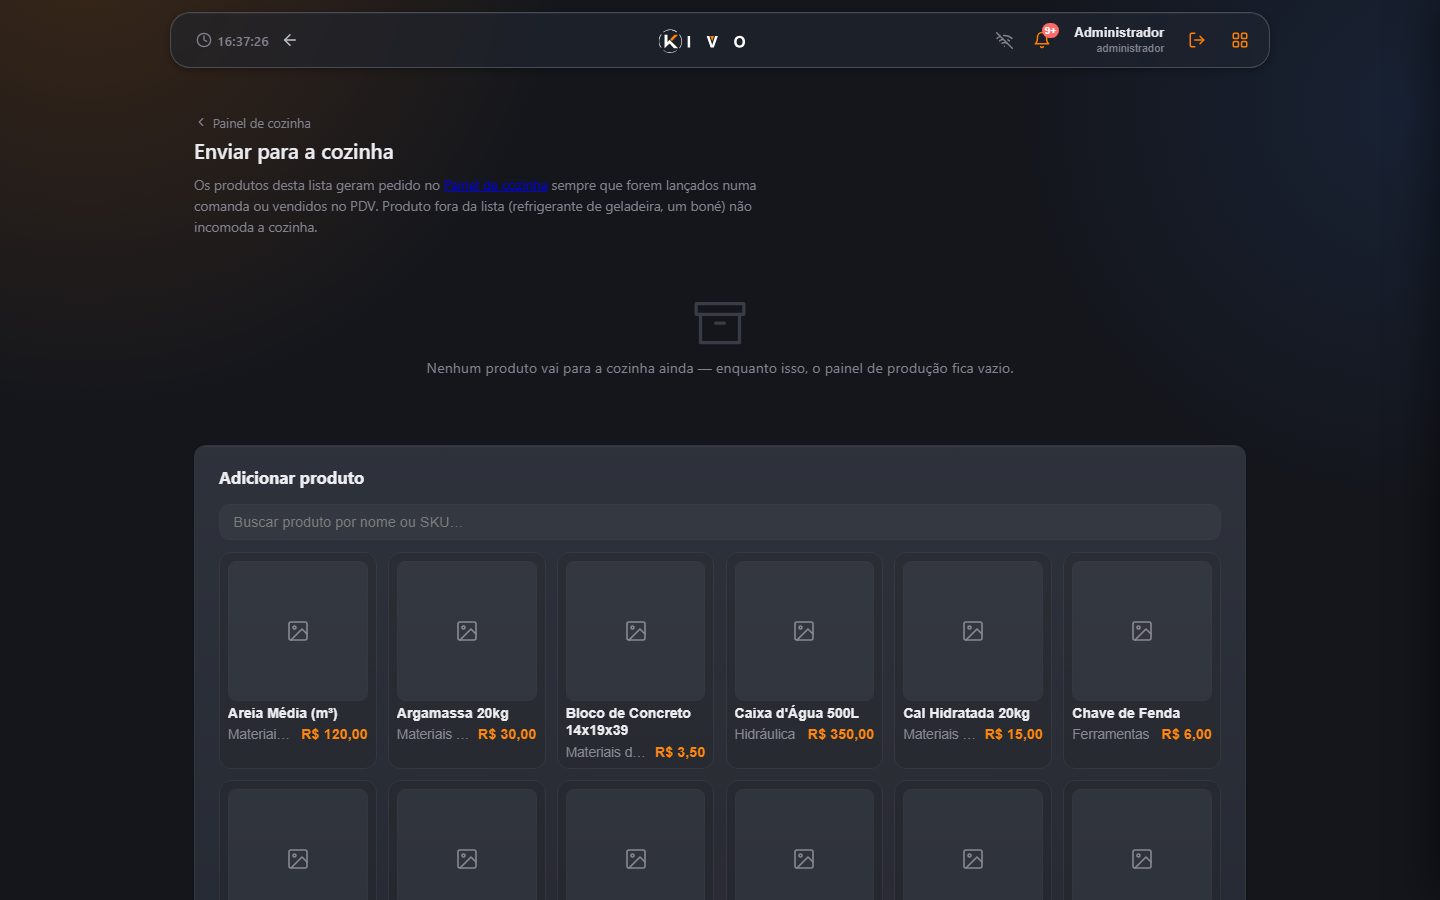Click the empty-state archive box icon
The height and width of the screenshot is (900, 1440).
tap(720, 322)
